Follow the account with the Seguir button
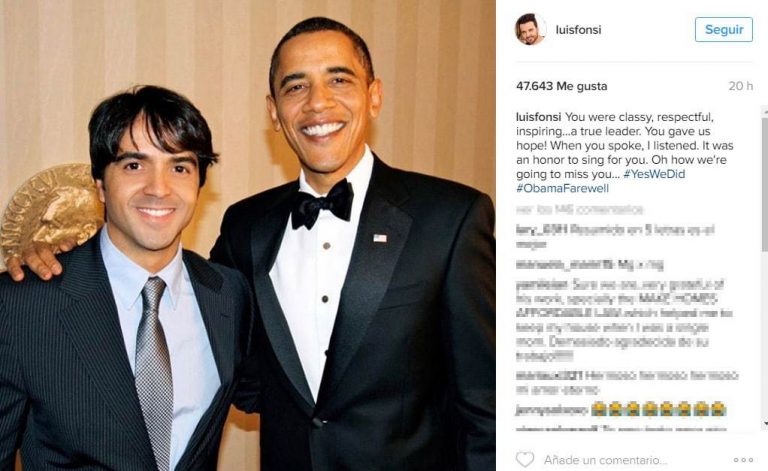Image resolution: width=768 pixels, height=471 pixels. (x=723, y=29)
